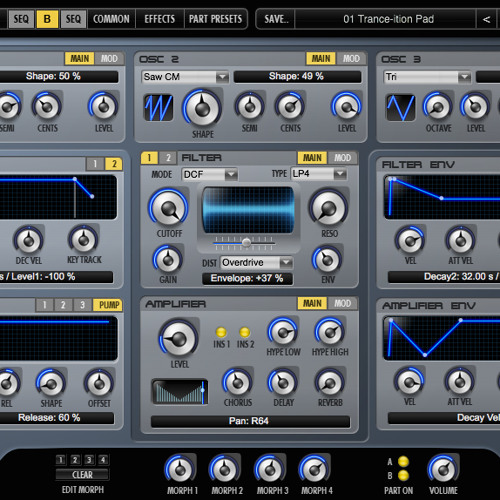Adjust the OSC 2 Shape knob

click(202, 108)
